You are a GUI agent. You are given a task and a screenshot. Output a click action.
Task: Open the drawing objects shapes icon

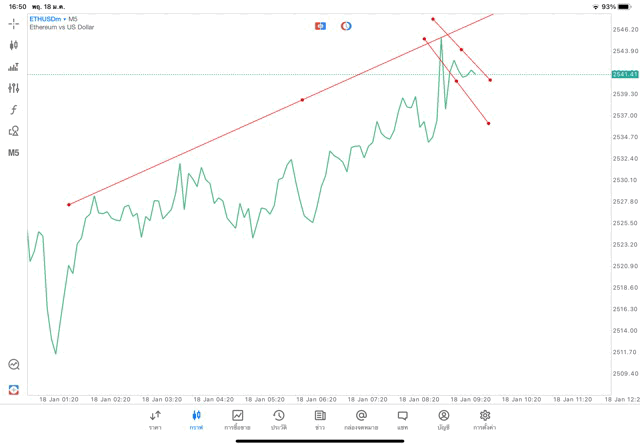tap(14, 131)
